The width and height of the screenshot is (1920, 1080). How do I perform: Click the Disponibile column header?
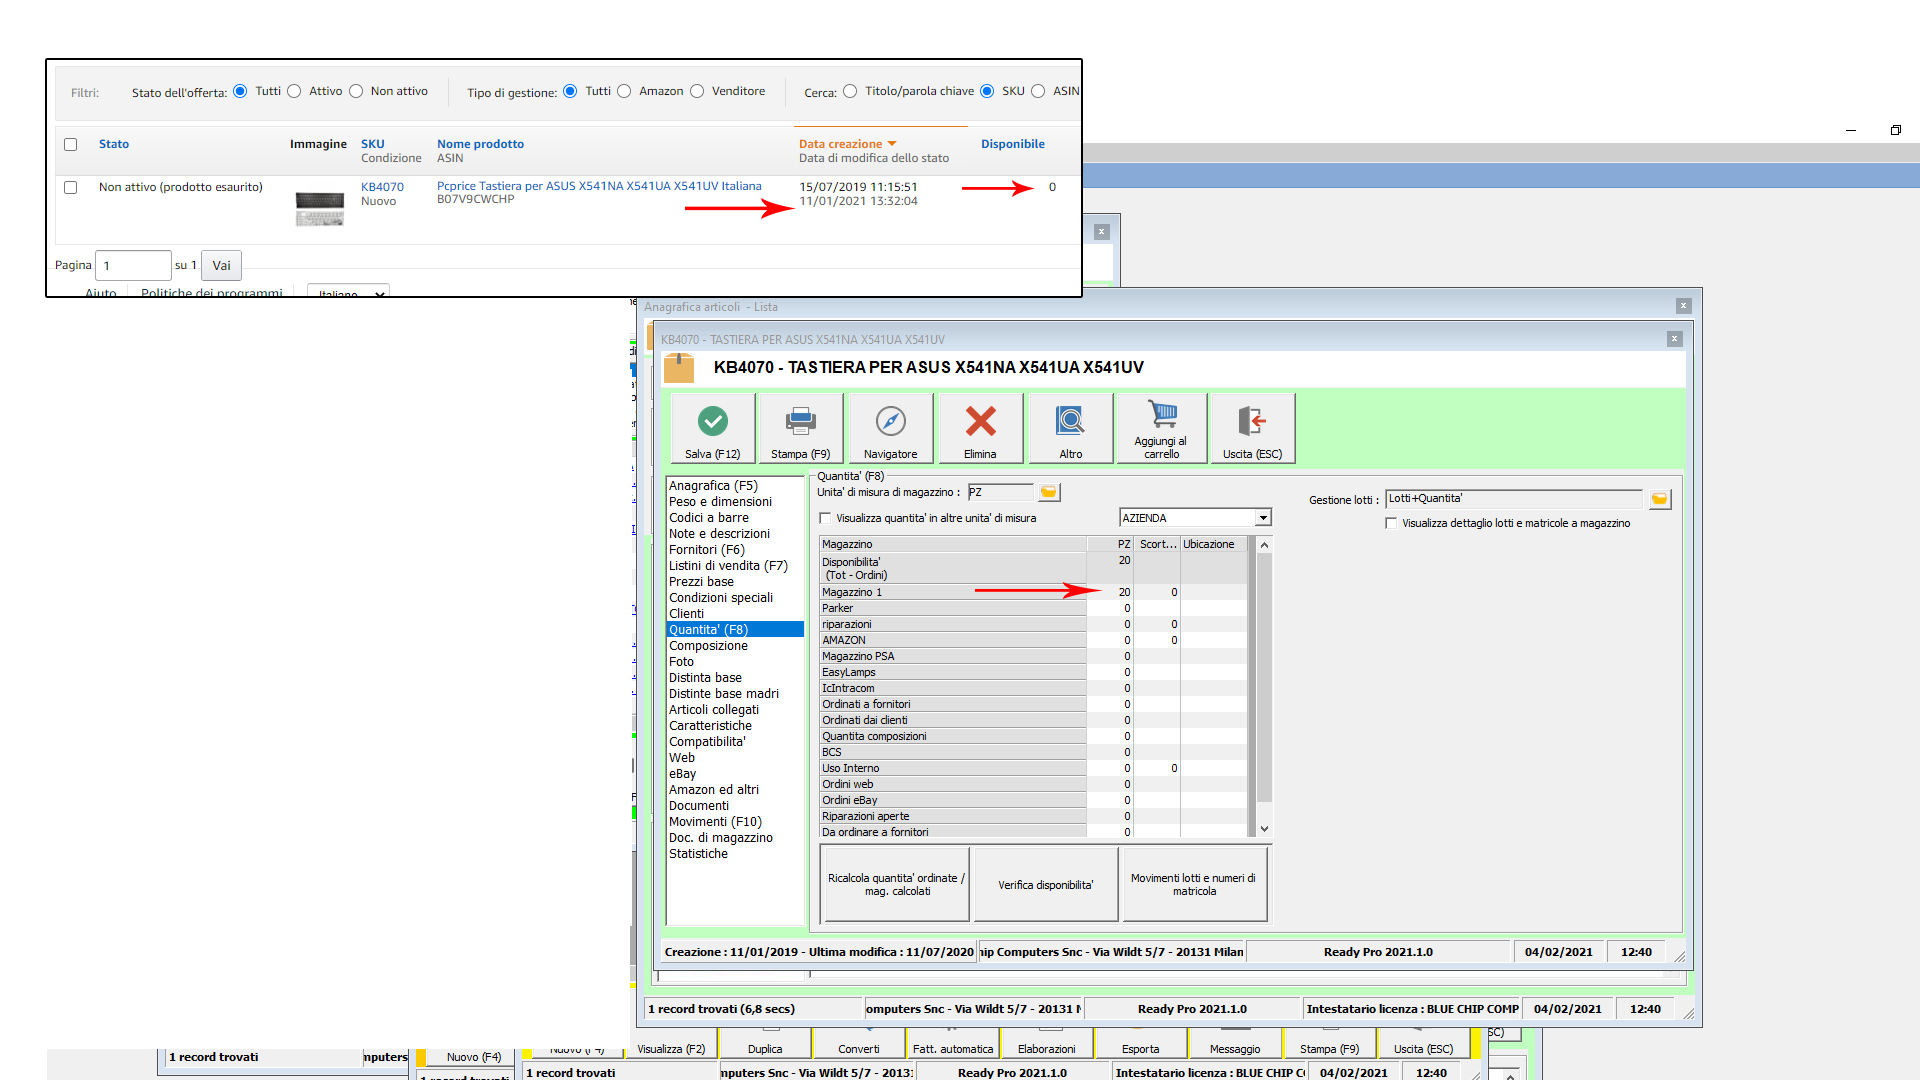click(1012, 144)
